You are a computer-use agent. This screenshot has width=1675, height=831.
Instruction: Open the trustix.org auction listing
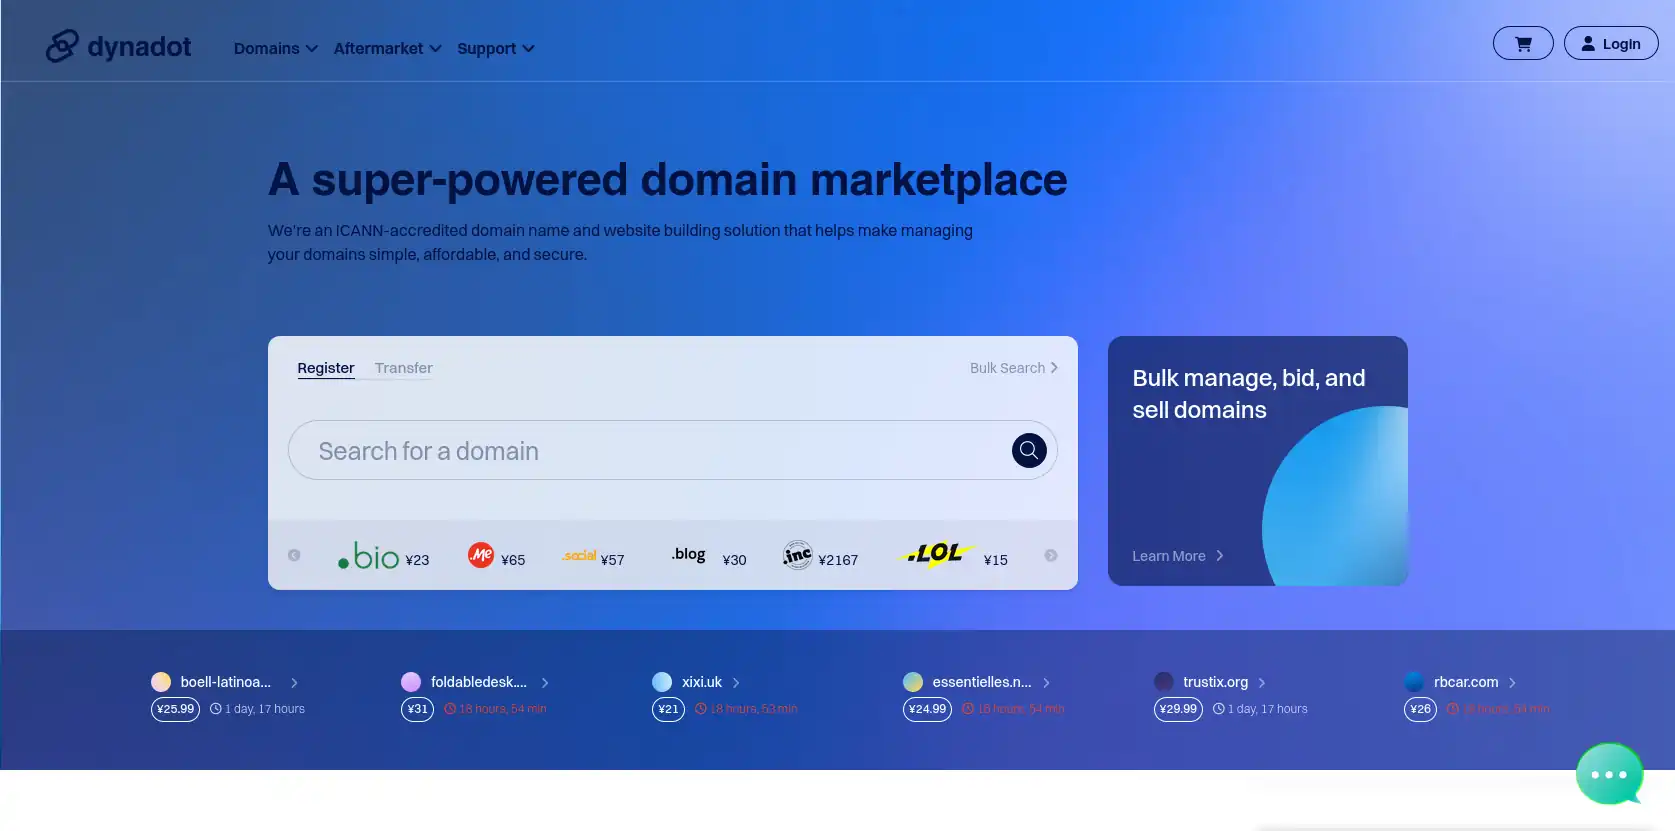pos(1216,682)
